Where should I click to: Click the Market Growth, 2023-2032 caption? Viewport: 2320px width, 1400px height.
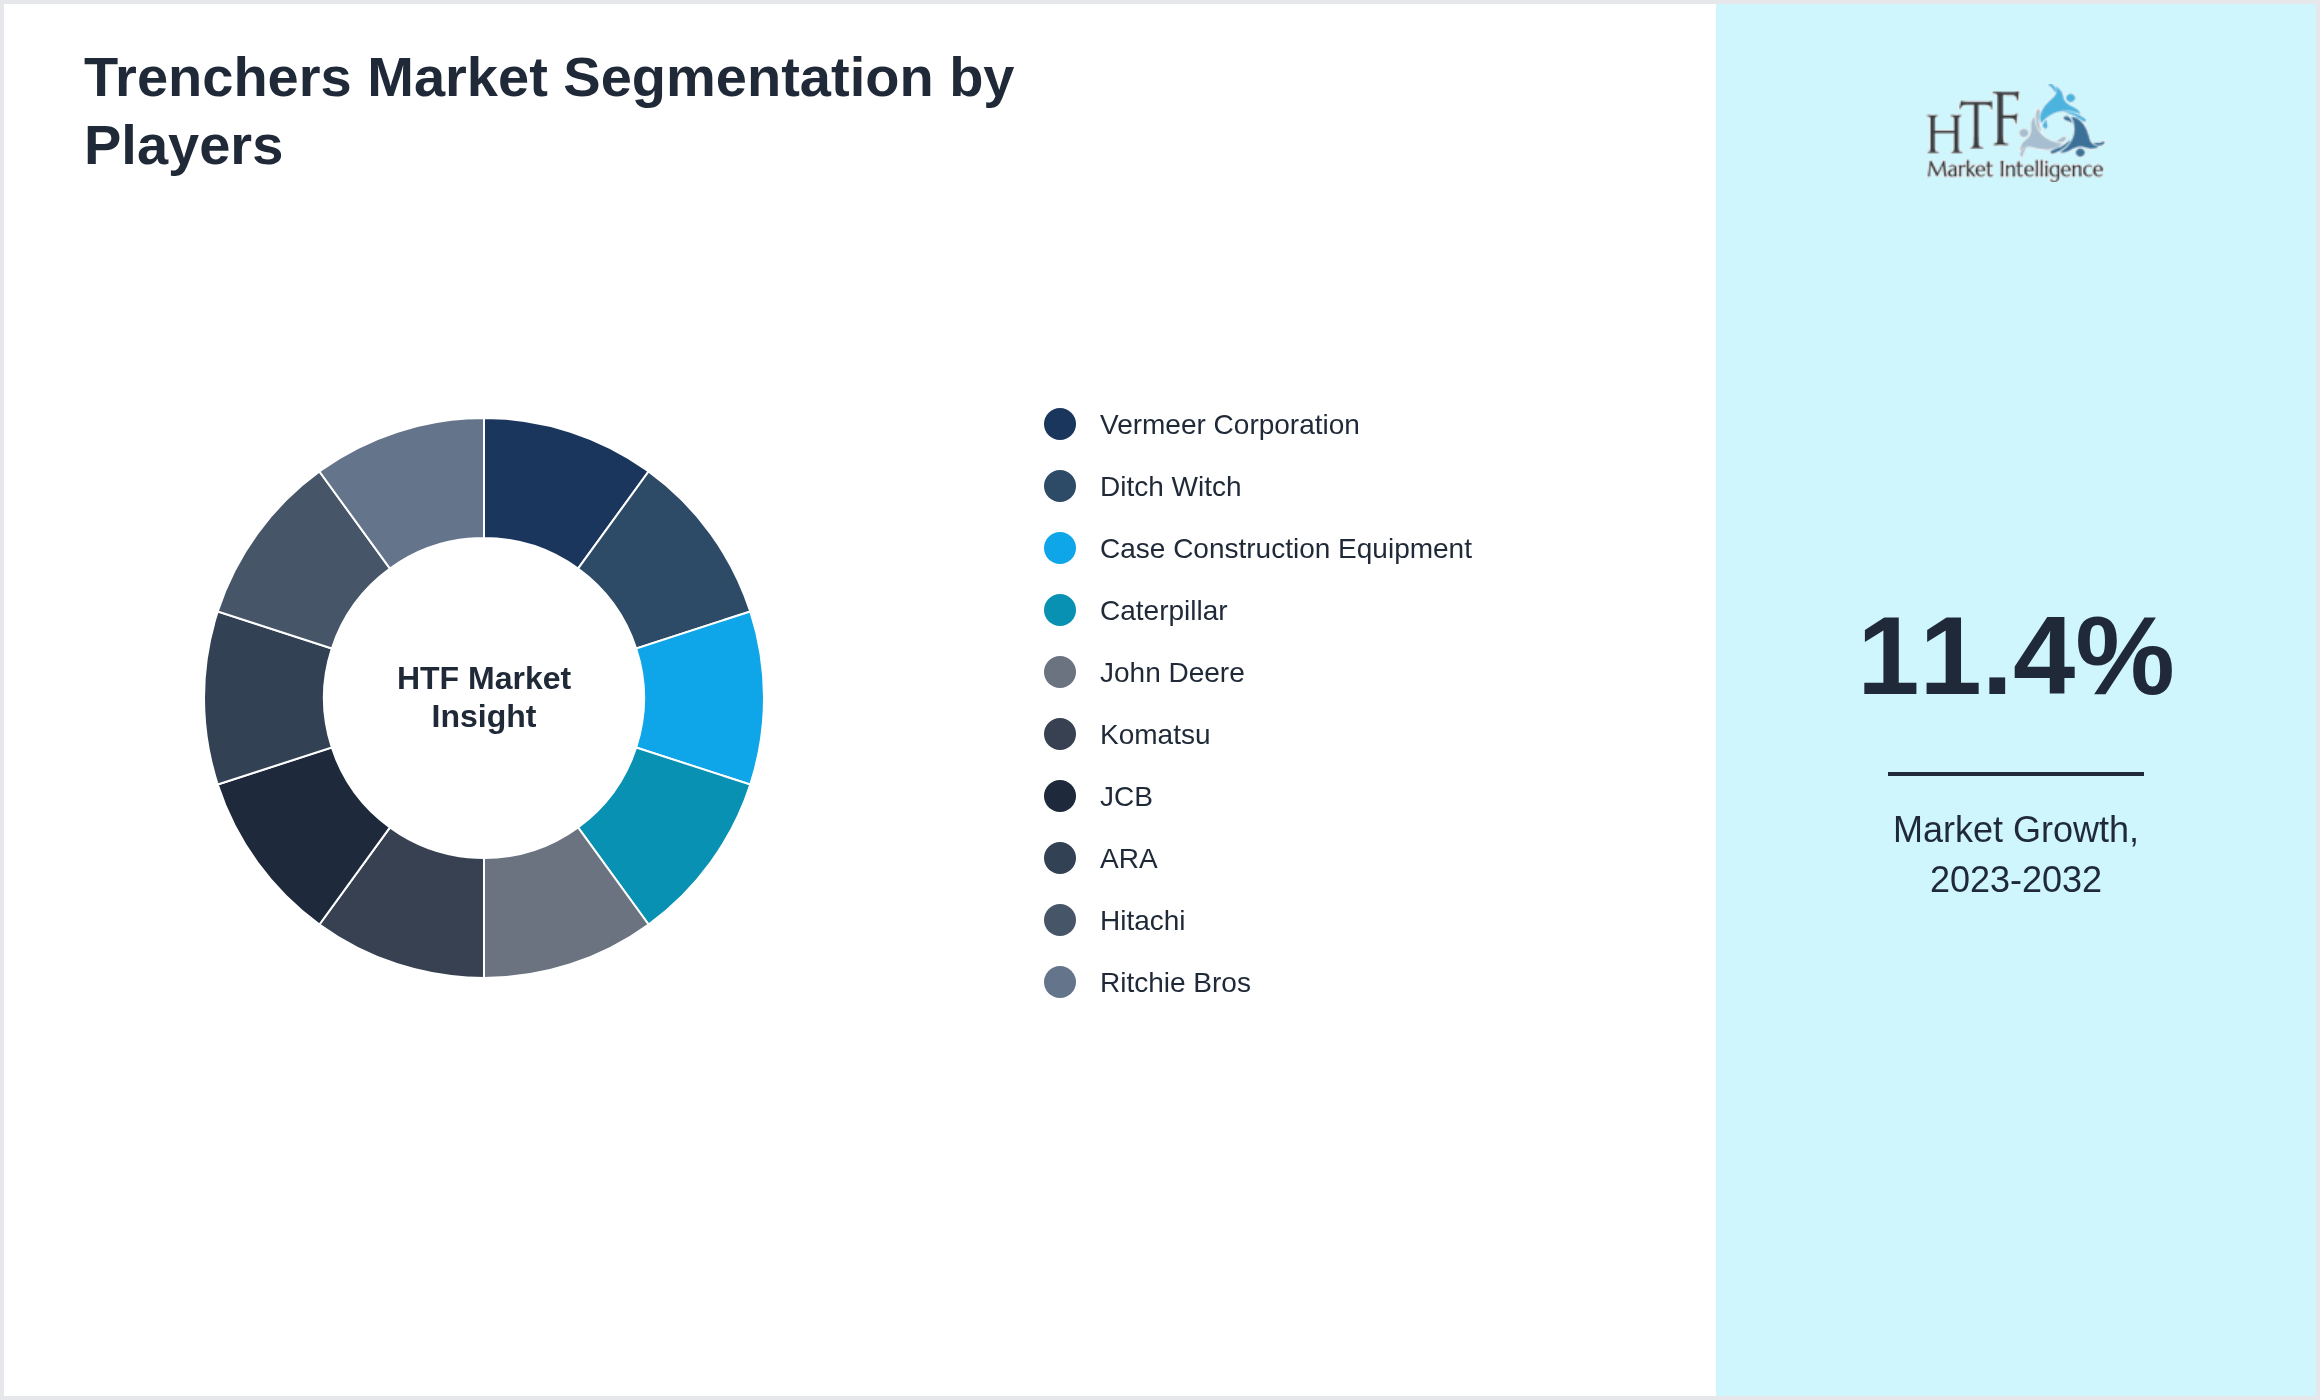coord(2015,854)
